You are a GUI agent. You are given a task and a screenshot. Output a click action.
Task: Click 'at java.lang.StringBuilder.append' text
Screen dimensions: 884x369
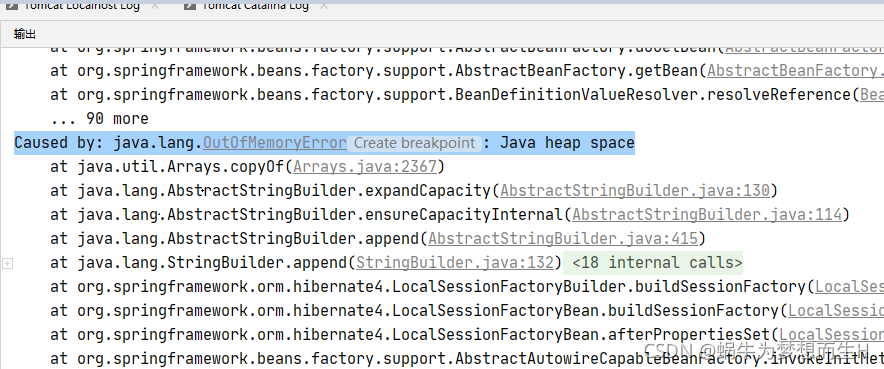pos(198,263)
